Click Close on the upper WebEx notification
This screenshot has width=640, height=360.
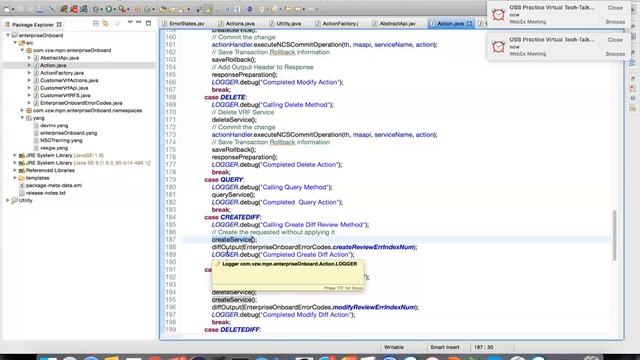(x=615, y=7)
